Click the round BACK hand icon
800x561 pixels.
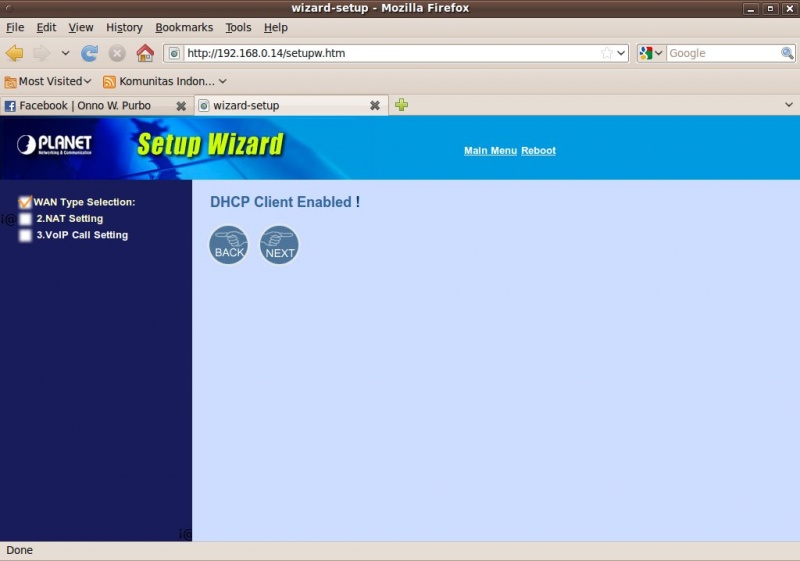pos(229,245)
